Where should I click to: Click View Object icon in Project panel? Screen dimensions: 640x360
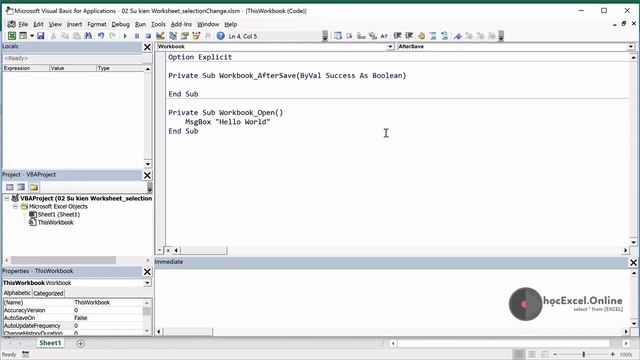click(x=21, y=187)
